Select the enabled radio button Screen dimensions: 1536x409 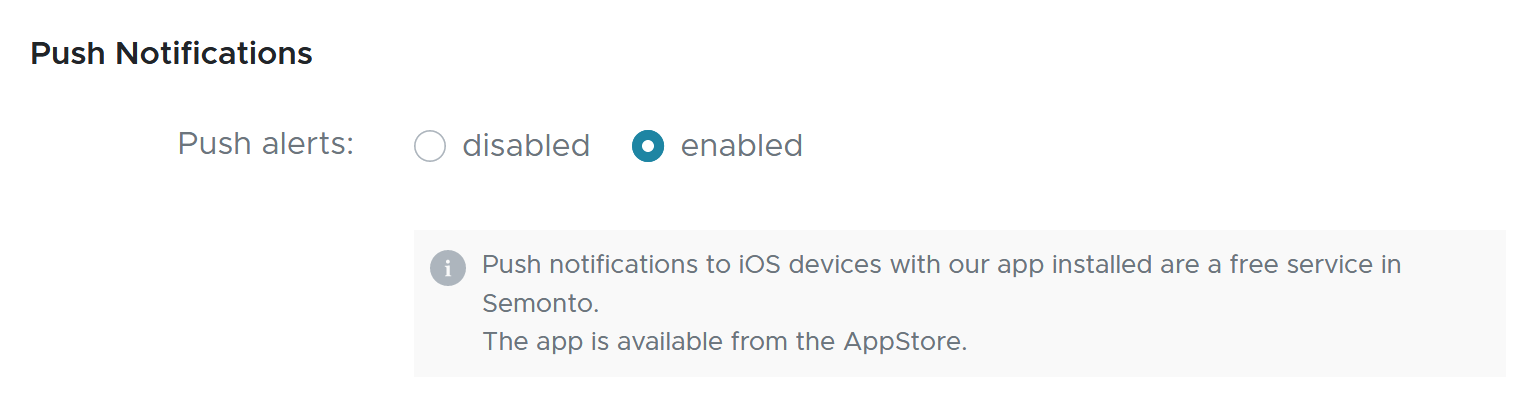(648, 146)
